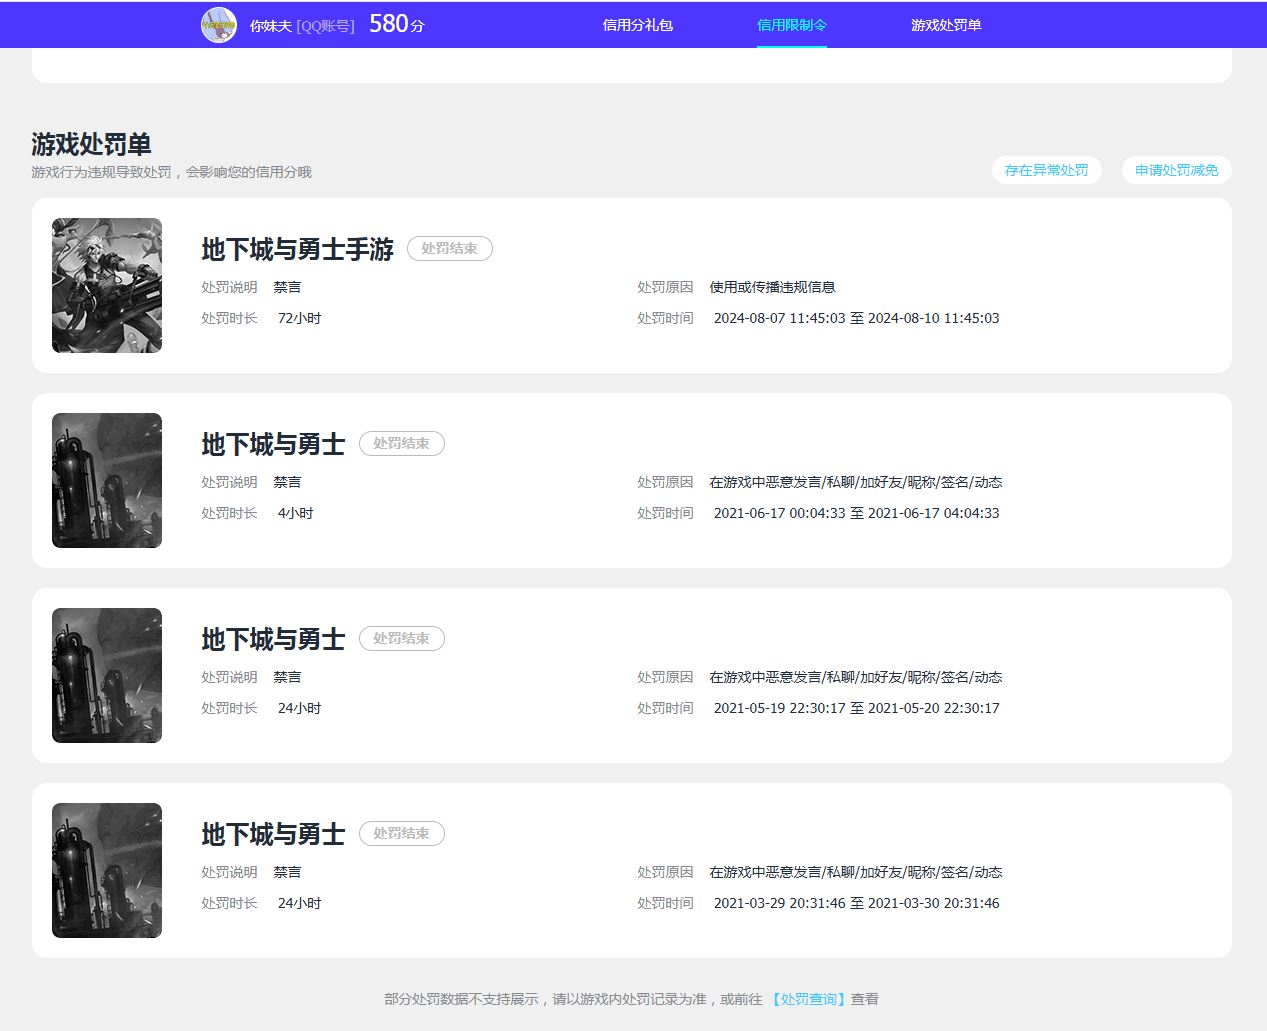
Task: Click the 处罚结束 badge on the 2021-05-19 record
Action: tap(402, 638)
